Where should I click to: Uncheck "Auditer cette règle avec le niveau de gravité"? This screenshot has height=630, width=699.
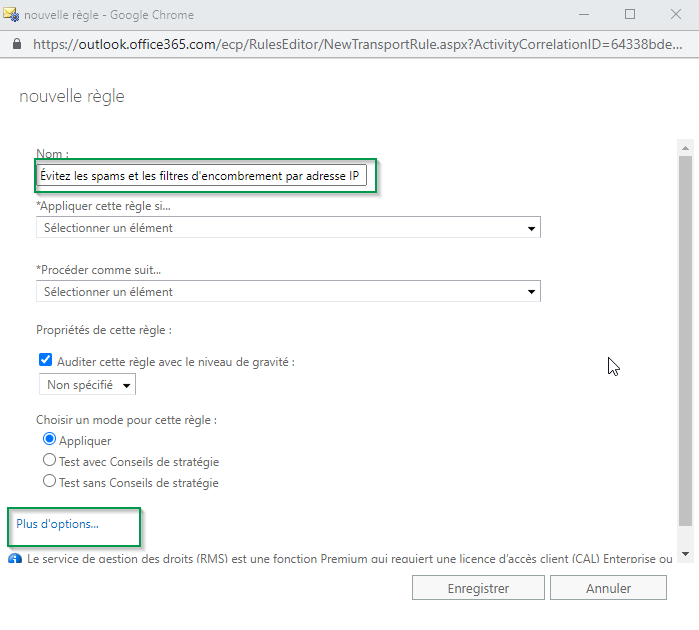45,361
